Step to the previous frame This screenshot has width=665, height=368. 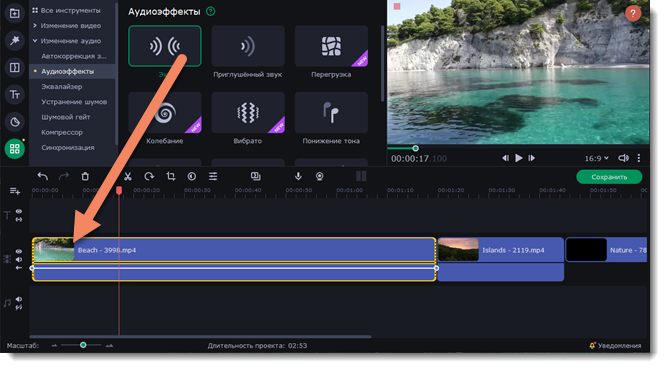pos(505,158)
